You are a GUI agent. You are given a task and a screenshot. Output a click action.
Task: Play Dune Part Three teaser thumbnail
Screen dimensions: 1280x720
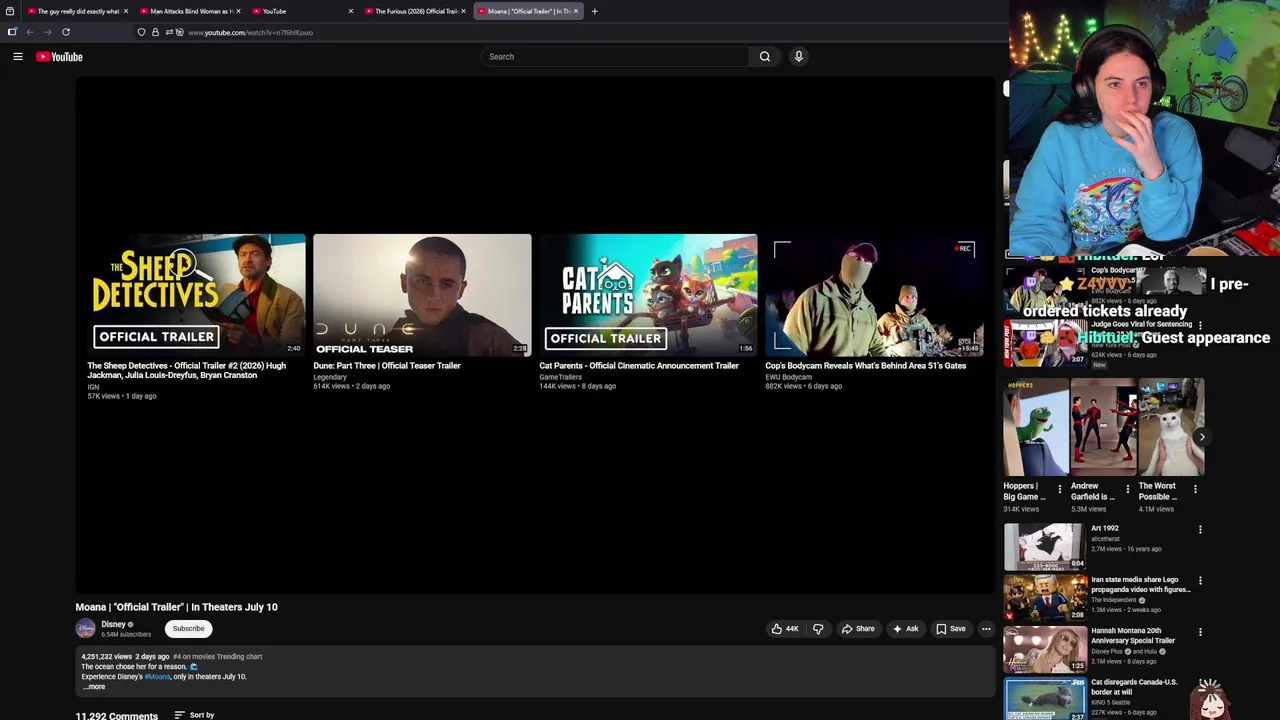click(x=422, y=295)
